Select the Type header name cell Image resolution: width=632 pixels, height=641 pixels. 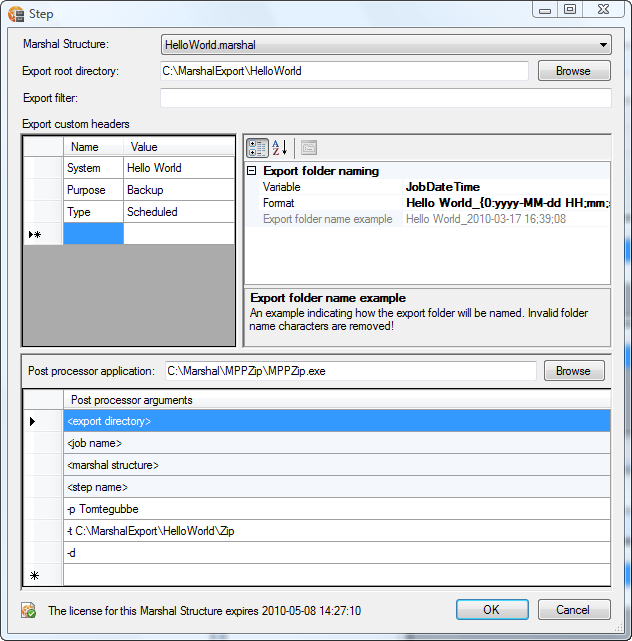(x=93, y=212)
